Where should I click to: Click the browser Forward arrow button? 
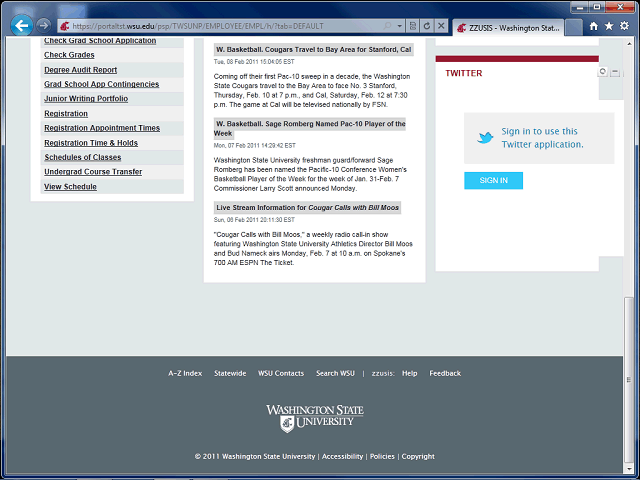(43, 26)
